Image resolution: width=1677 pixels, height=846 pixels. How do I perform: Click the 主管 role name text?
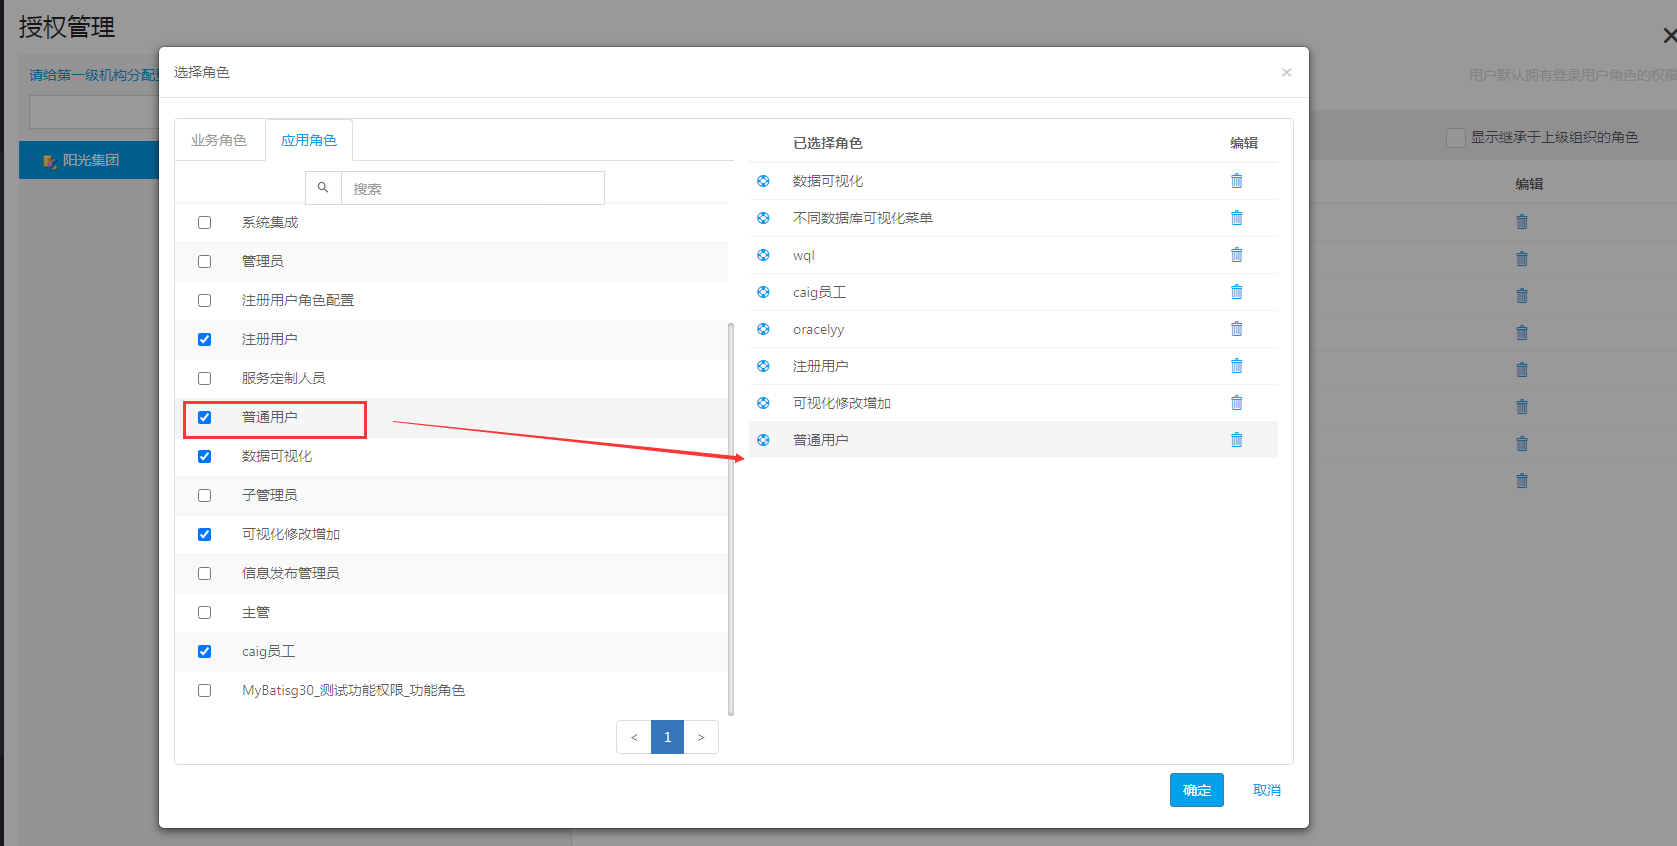pyautogui.click(x=256, y=612)
